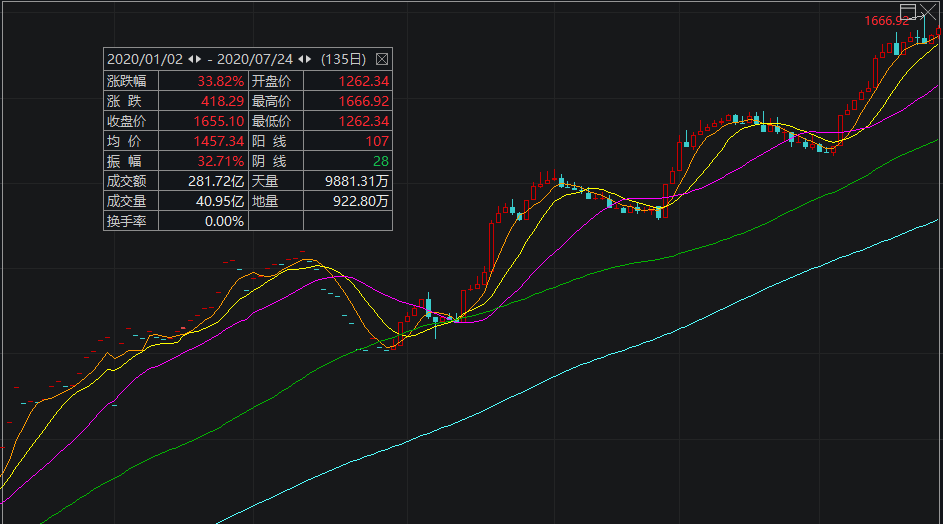Click the 开盘价 label
The height and width of the screenshot is (524, 943).
tap(271, 81)
